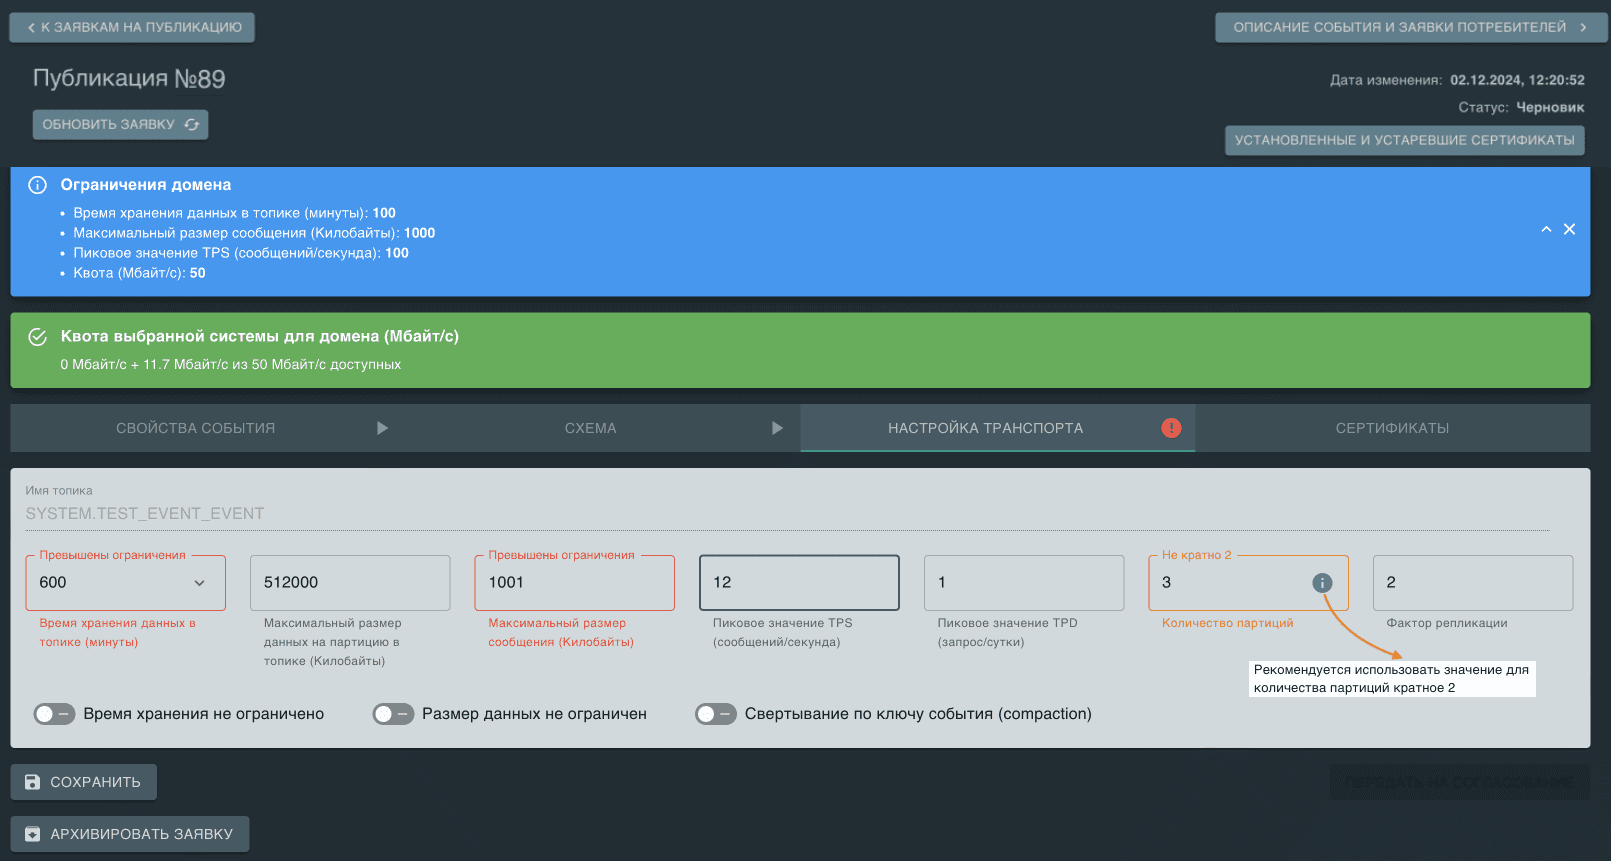Go back to К заявкам на публикацию
This screenshot has height=861, width=1611.
tap(132, 28)
